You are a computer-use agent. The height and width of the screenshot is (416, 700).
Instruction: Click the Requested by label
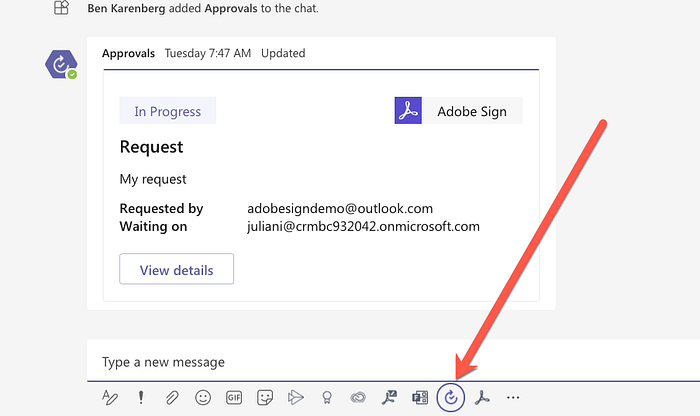[x=161, y=208]
